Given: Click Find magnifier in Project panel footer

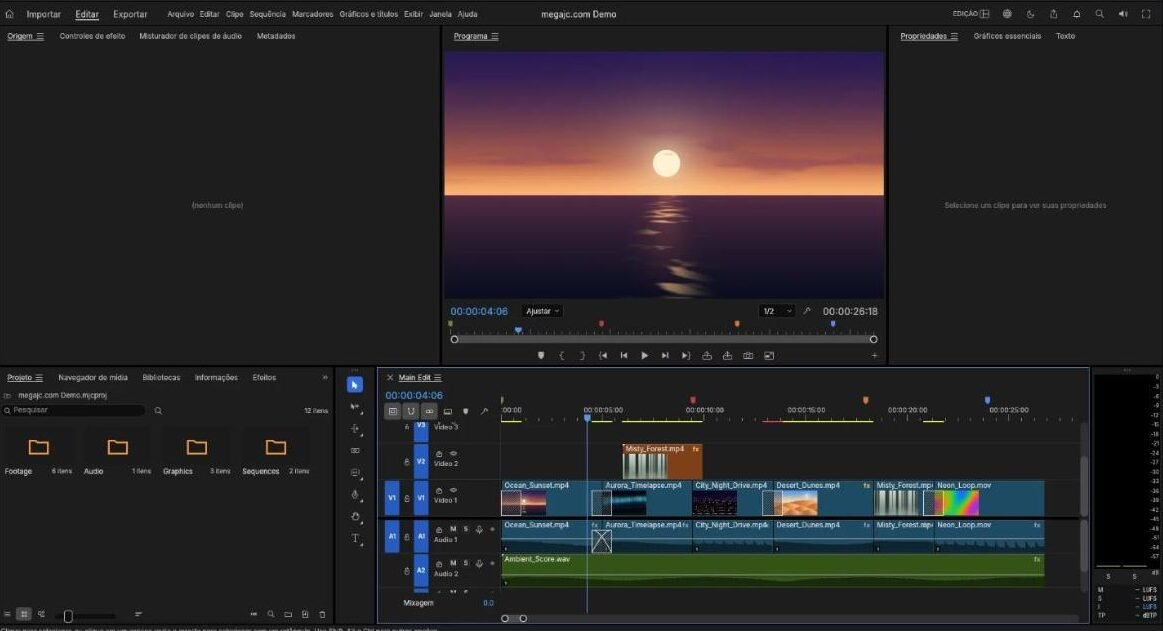Looking at the screenshot, I should (x=271, y=615).
